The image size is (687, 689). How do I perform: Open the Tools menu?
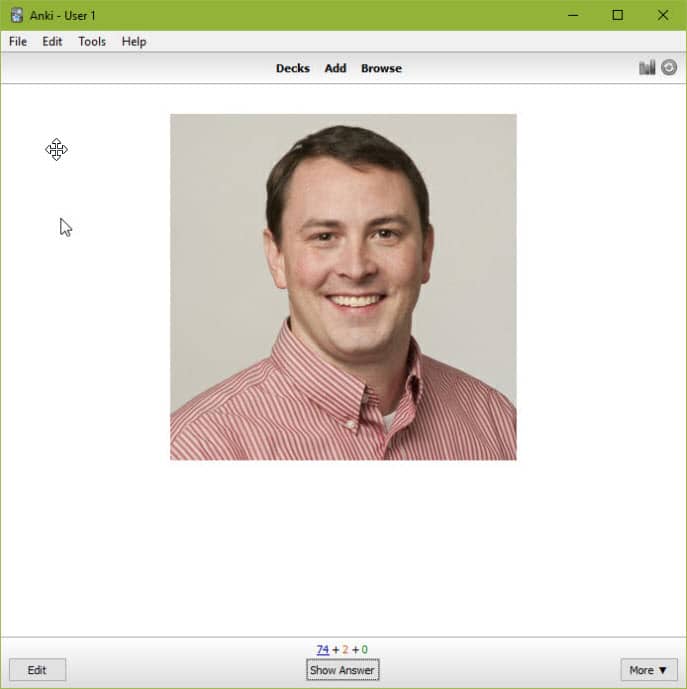(92, 42)
